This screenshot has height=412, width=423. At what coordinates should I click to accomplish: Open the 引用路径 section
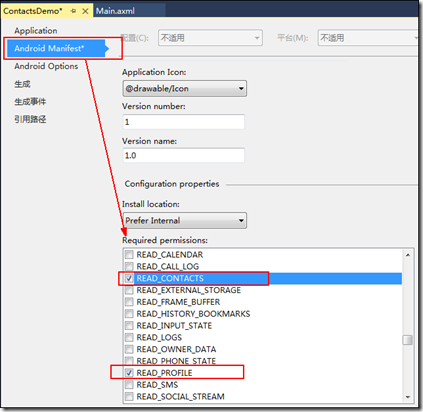[x=30, y=119]
